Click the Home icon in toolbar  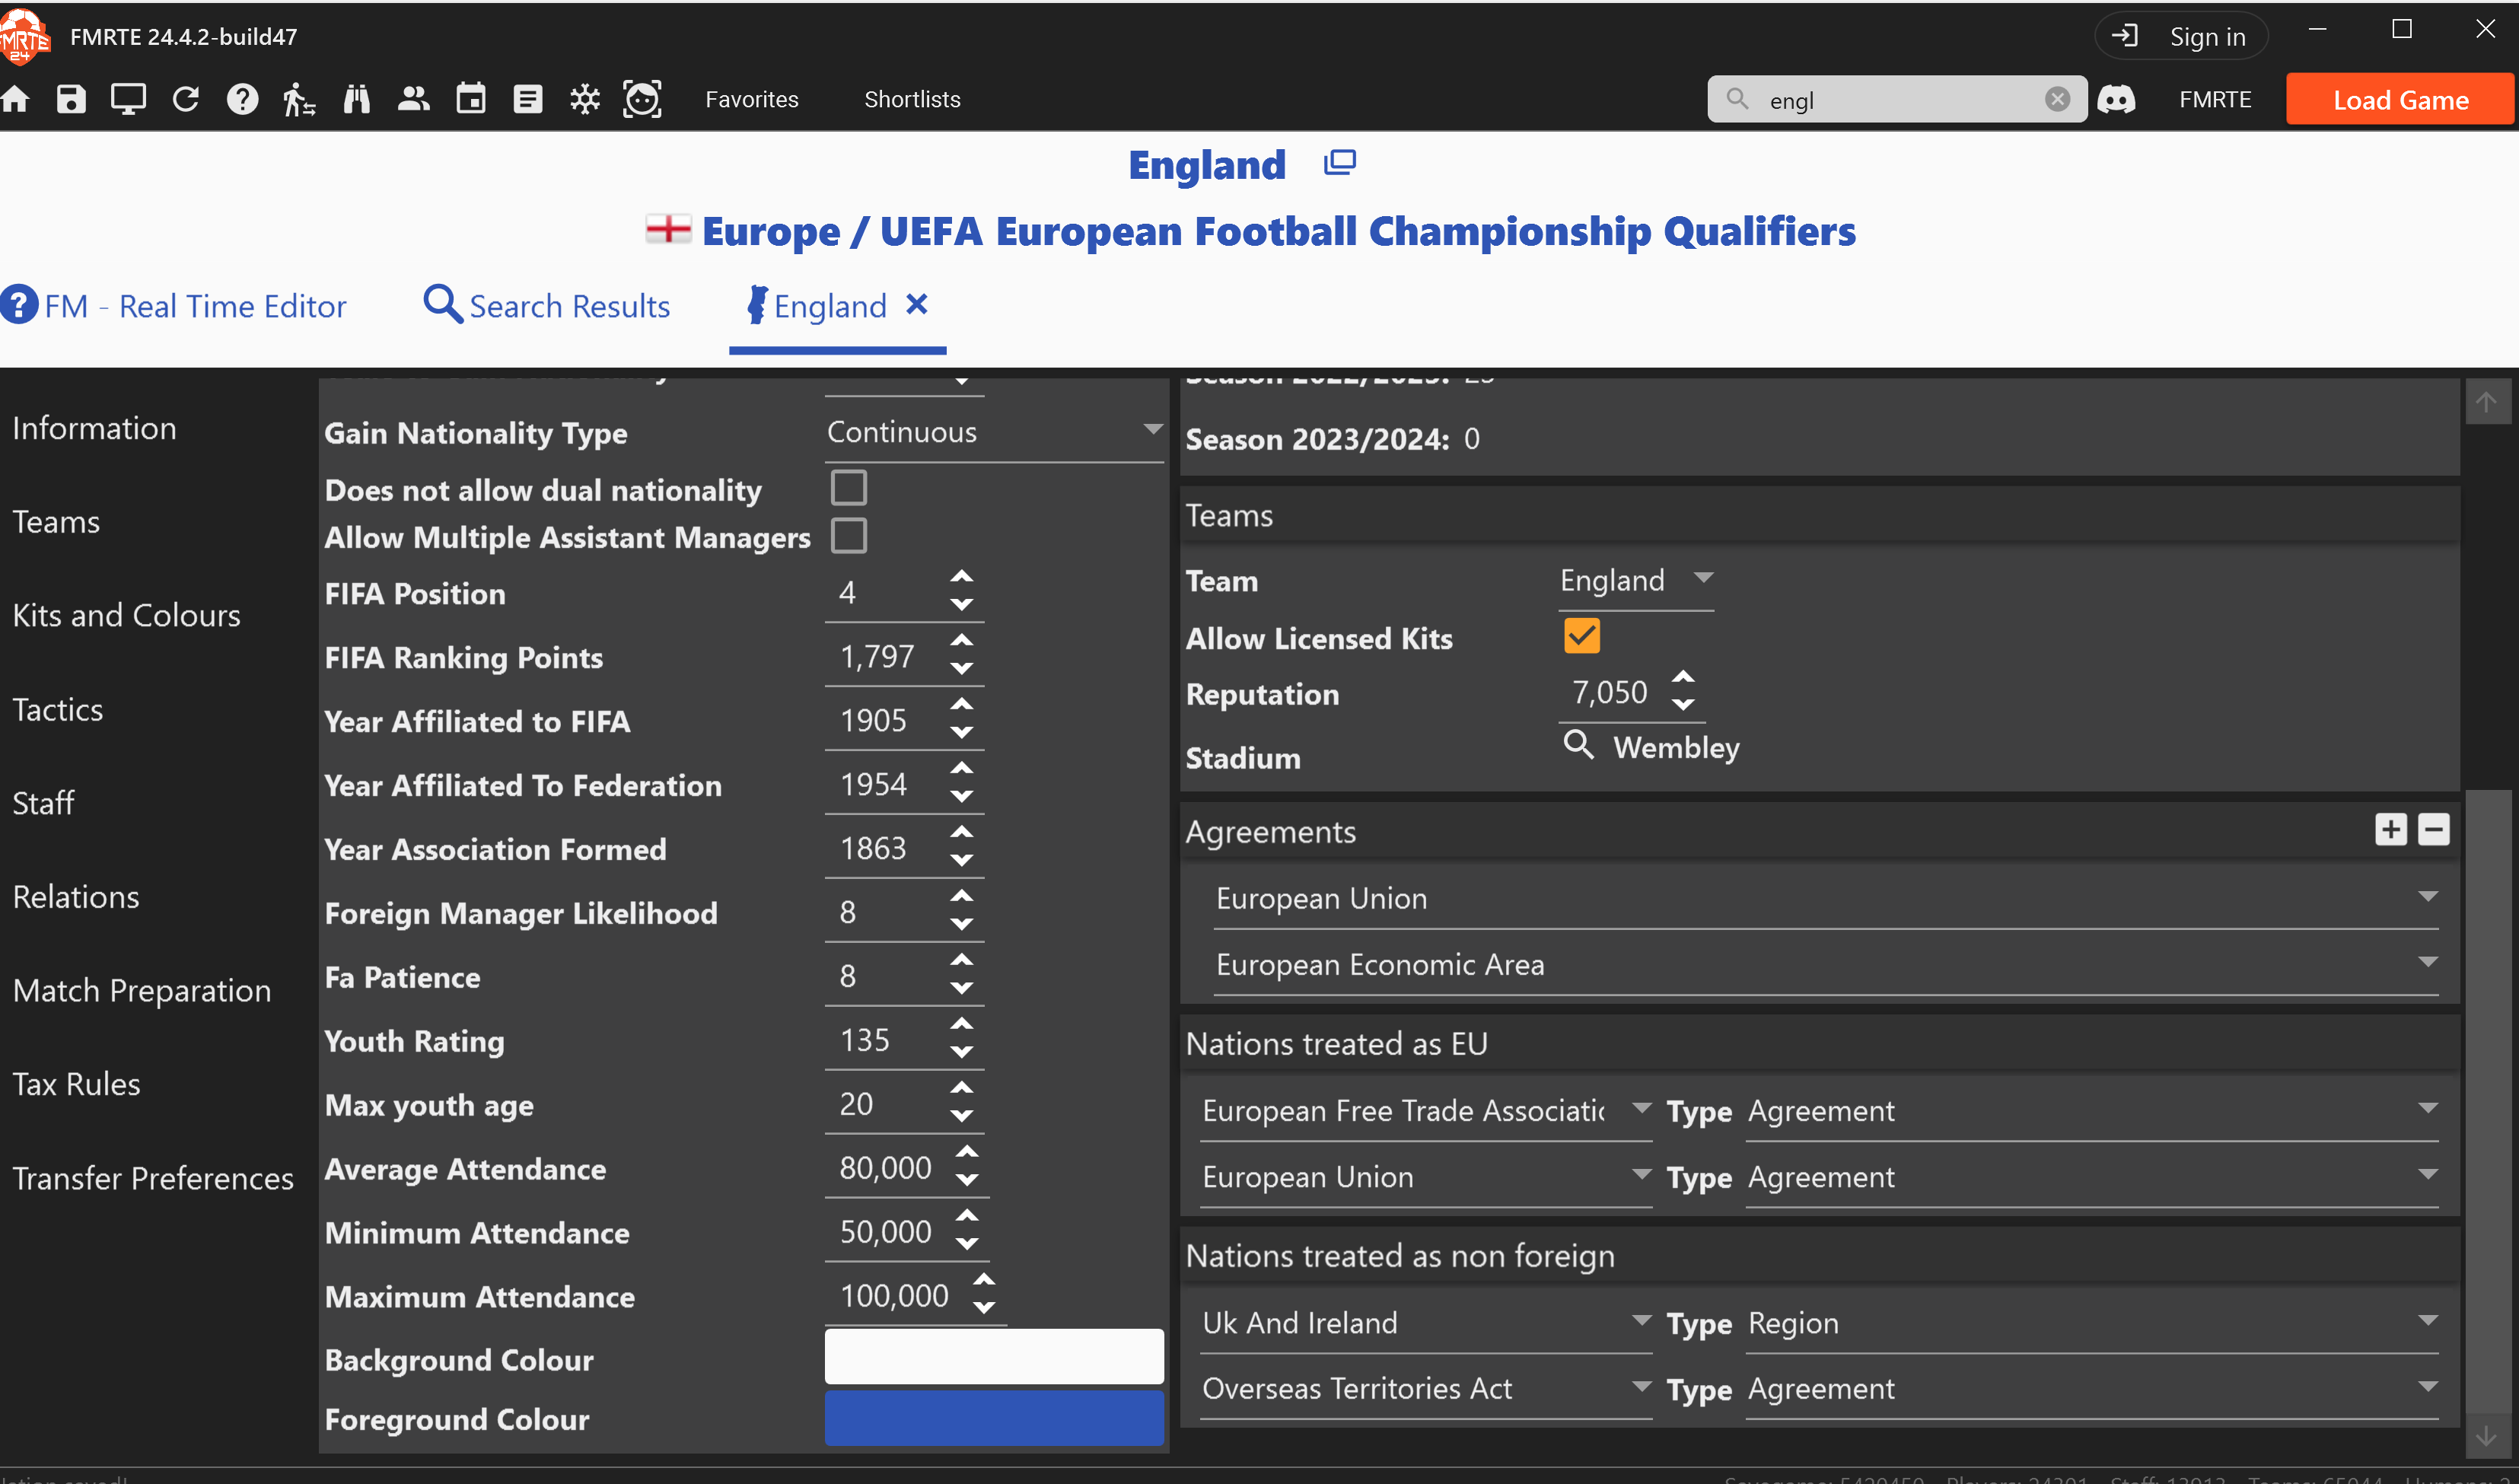pyautogui.click(x=15, y=99)
